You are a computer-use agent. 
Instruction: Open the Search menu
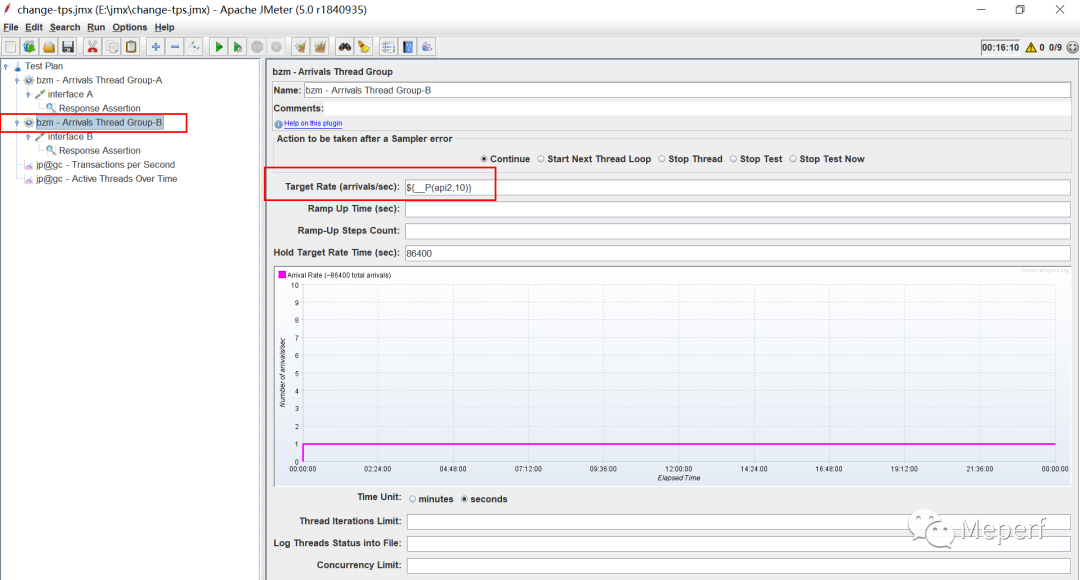click(65, 28)
